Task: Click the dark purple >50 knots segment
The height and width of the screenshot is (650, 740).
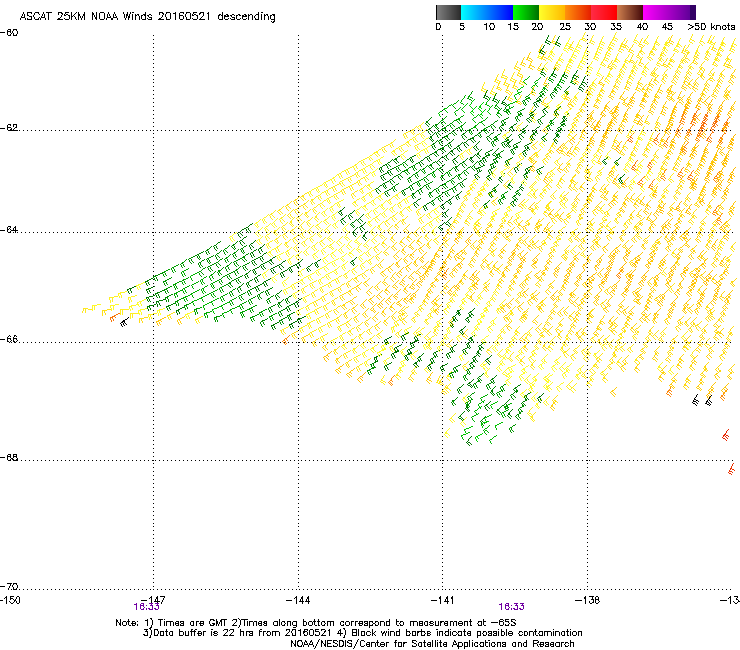Action: [x=693, y=12]
